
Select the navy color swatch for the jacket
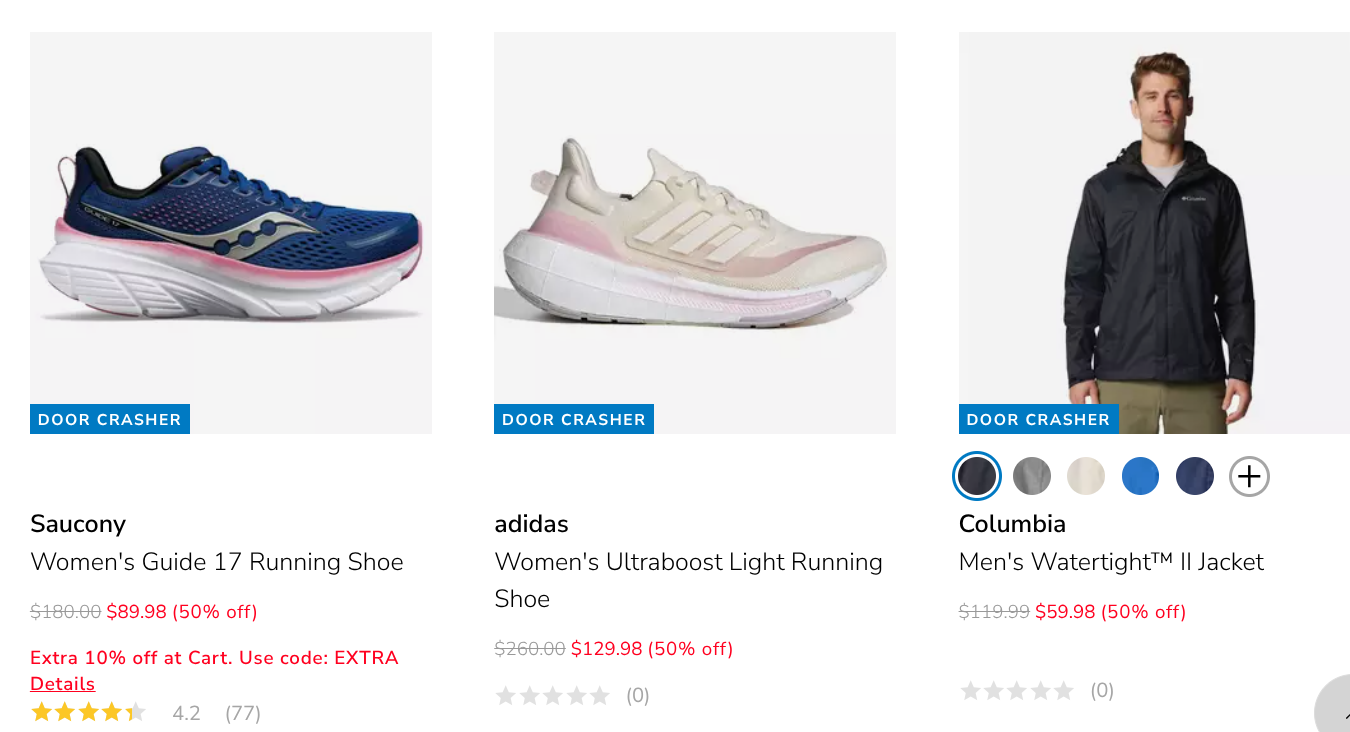click(x=1194, y=476)
